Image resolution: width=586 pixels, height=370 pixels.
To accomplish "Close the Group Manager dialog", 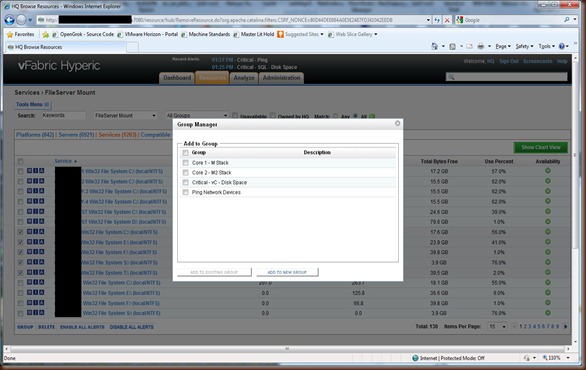I will click(x=398, y=123).
